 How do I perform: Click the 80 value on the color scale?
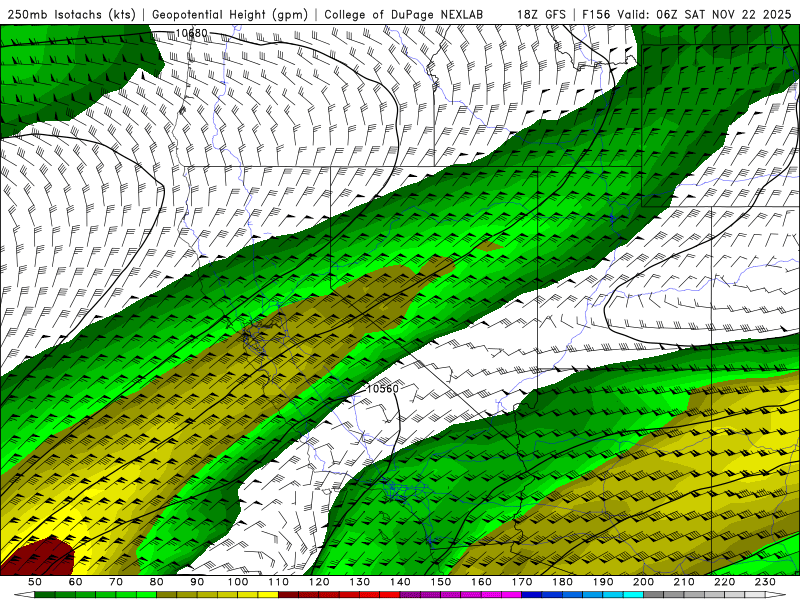[157, 582]
